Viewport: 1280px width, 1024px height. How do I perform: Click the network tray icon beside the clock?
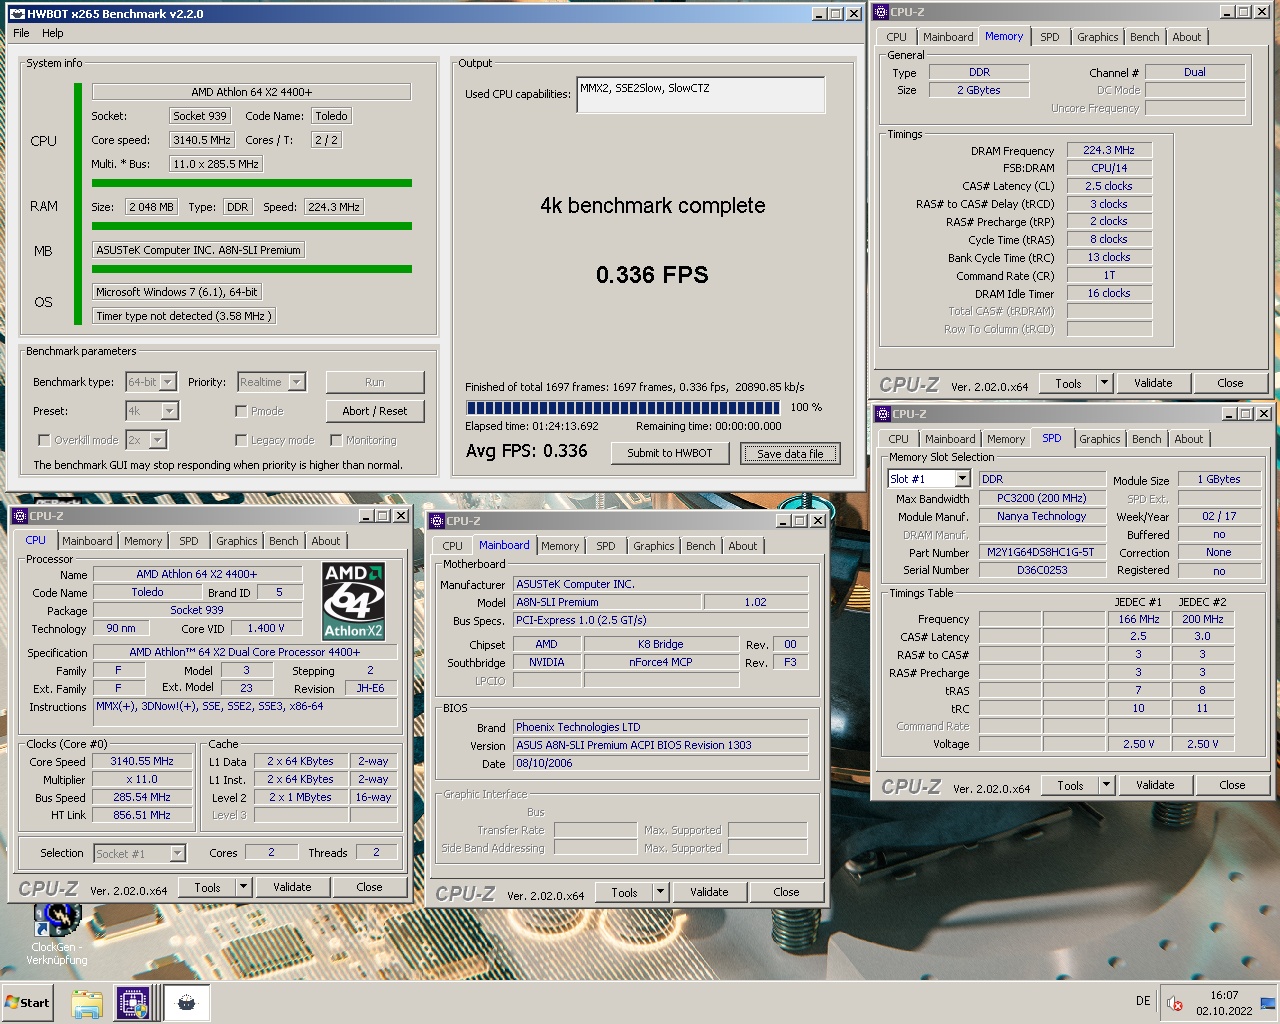pos(1268,1003)
